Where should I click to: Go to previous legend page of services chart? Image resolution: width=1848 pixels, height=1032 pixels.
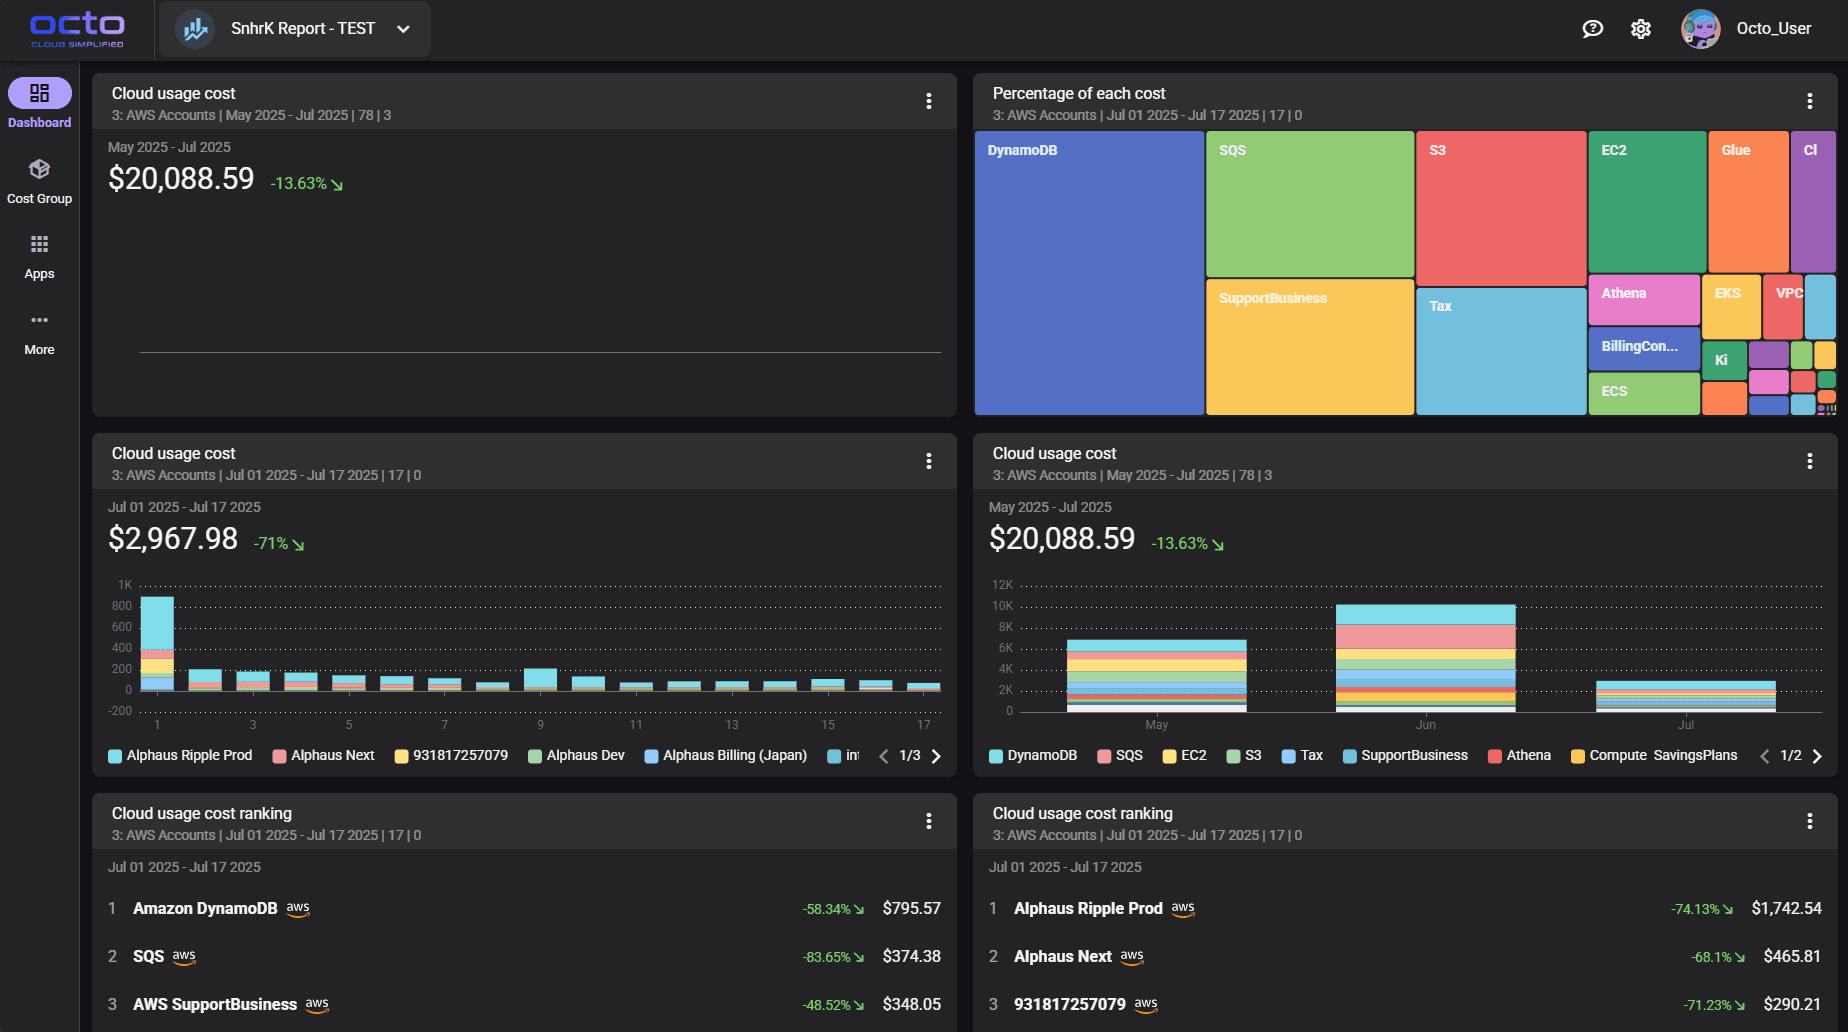point(1764,756)
